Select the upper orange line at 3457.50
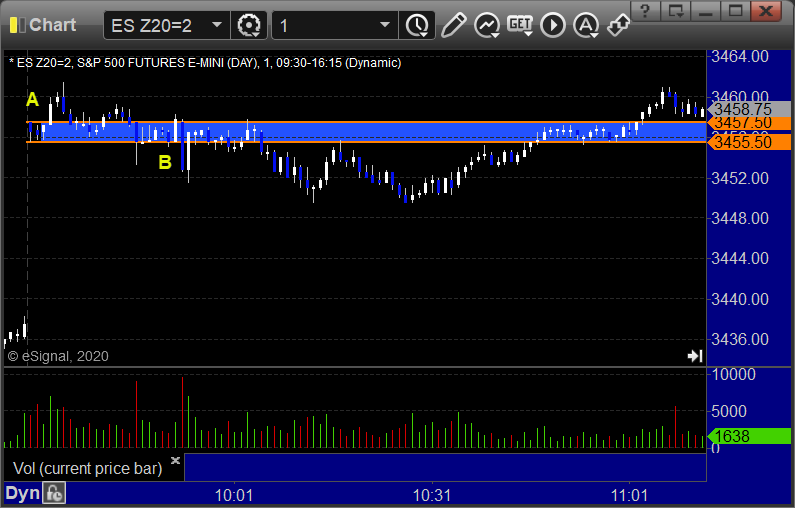 point(366,122)
